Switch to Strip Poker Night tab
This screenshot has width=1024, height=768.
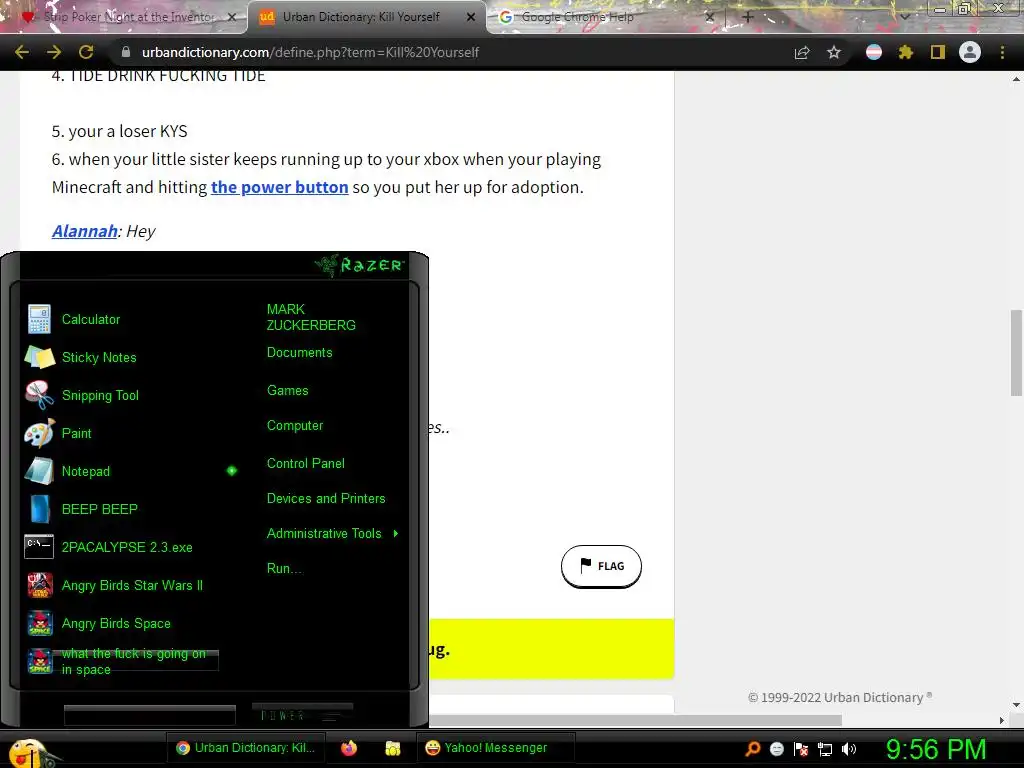(124, 17)
